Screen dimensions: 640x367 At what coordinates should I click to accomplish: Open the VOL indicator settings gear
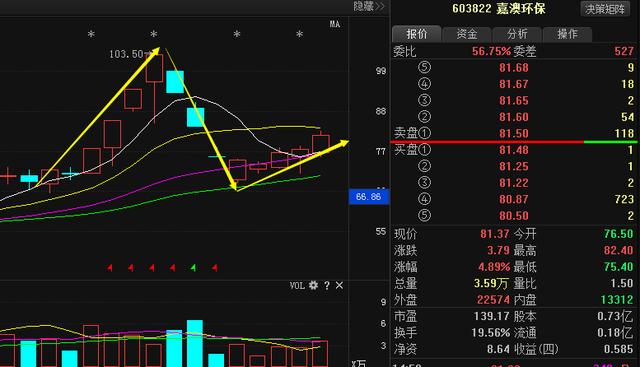click(313, 285)
